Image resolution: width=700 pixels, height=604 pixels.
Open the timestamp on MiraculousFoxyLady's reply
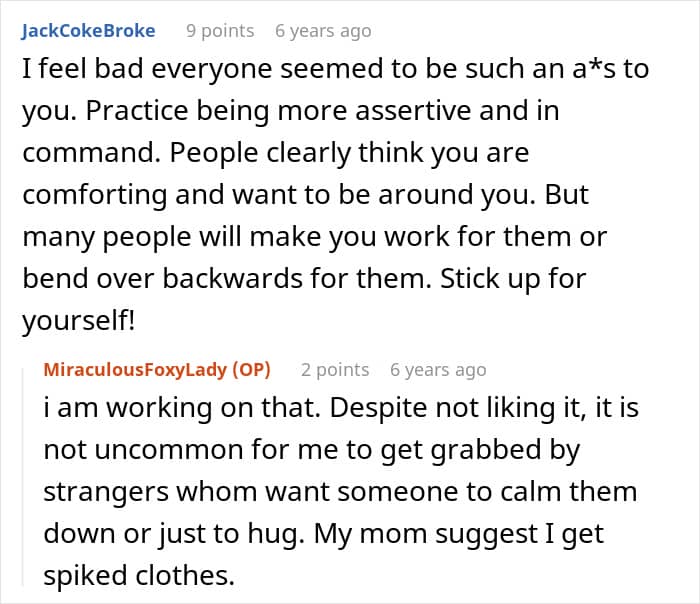click(438, 369)
